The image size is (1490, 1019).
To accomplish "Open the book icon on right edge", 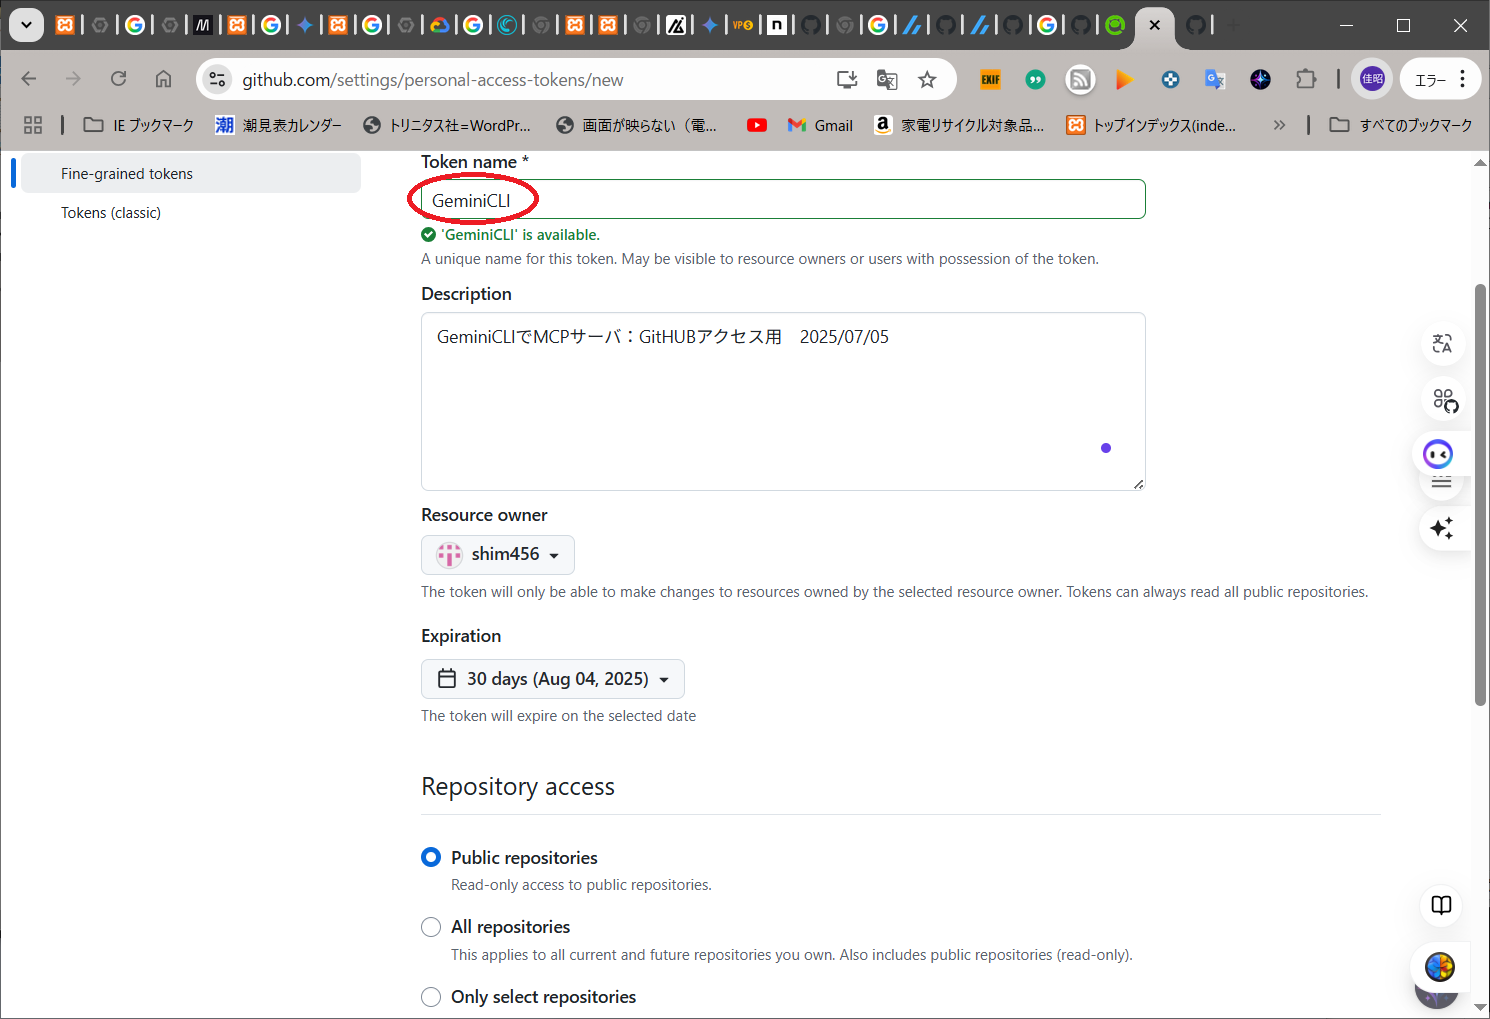I will 1441,905.
